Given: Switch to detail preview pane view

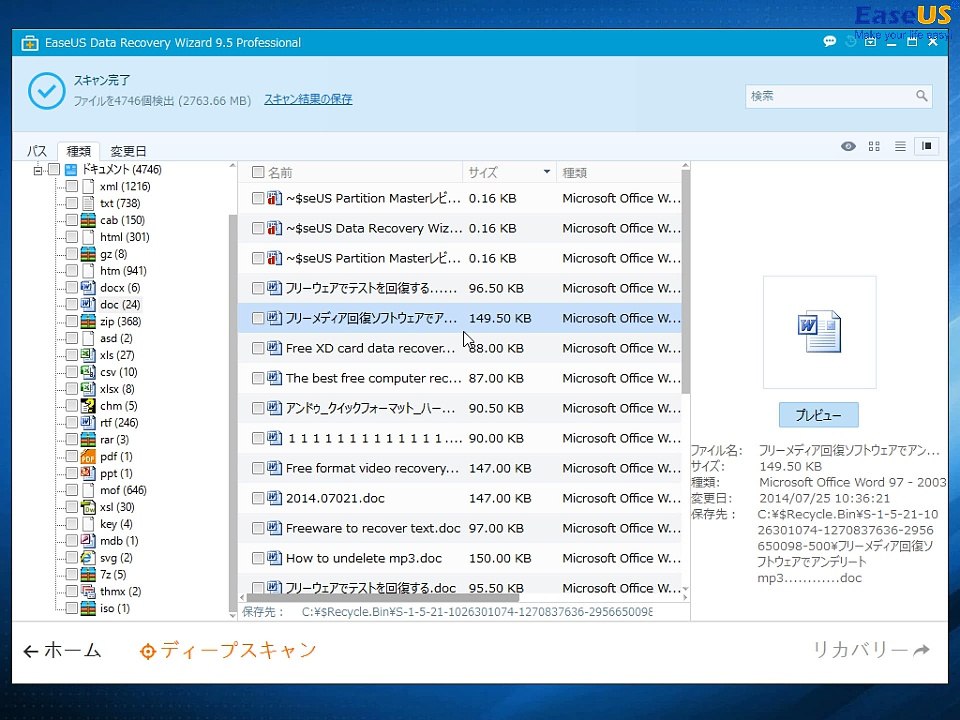Looking at the screenshot, I should pyautogui.click(x=926, y=146).
